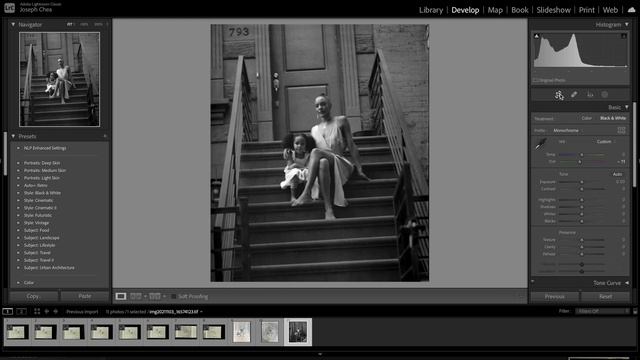Add a preset with the plus icon
Screen dimensions: 640x360
coord(105,136)
